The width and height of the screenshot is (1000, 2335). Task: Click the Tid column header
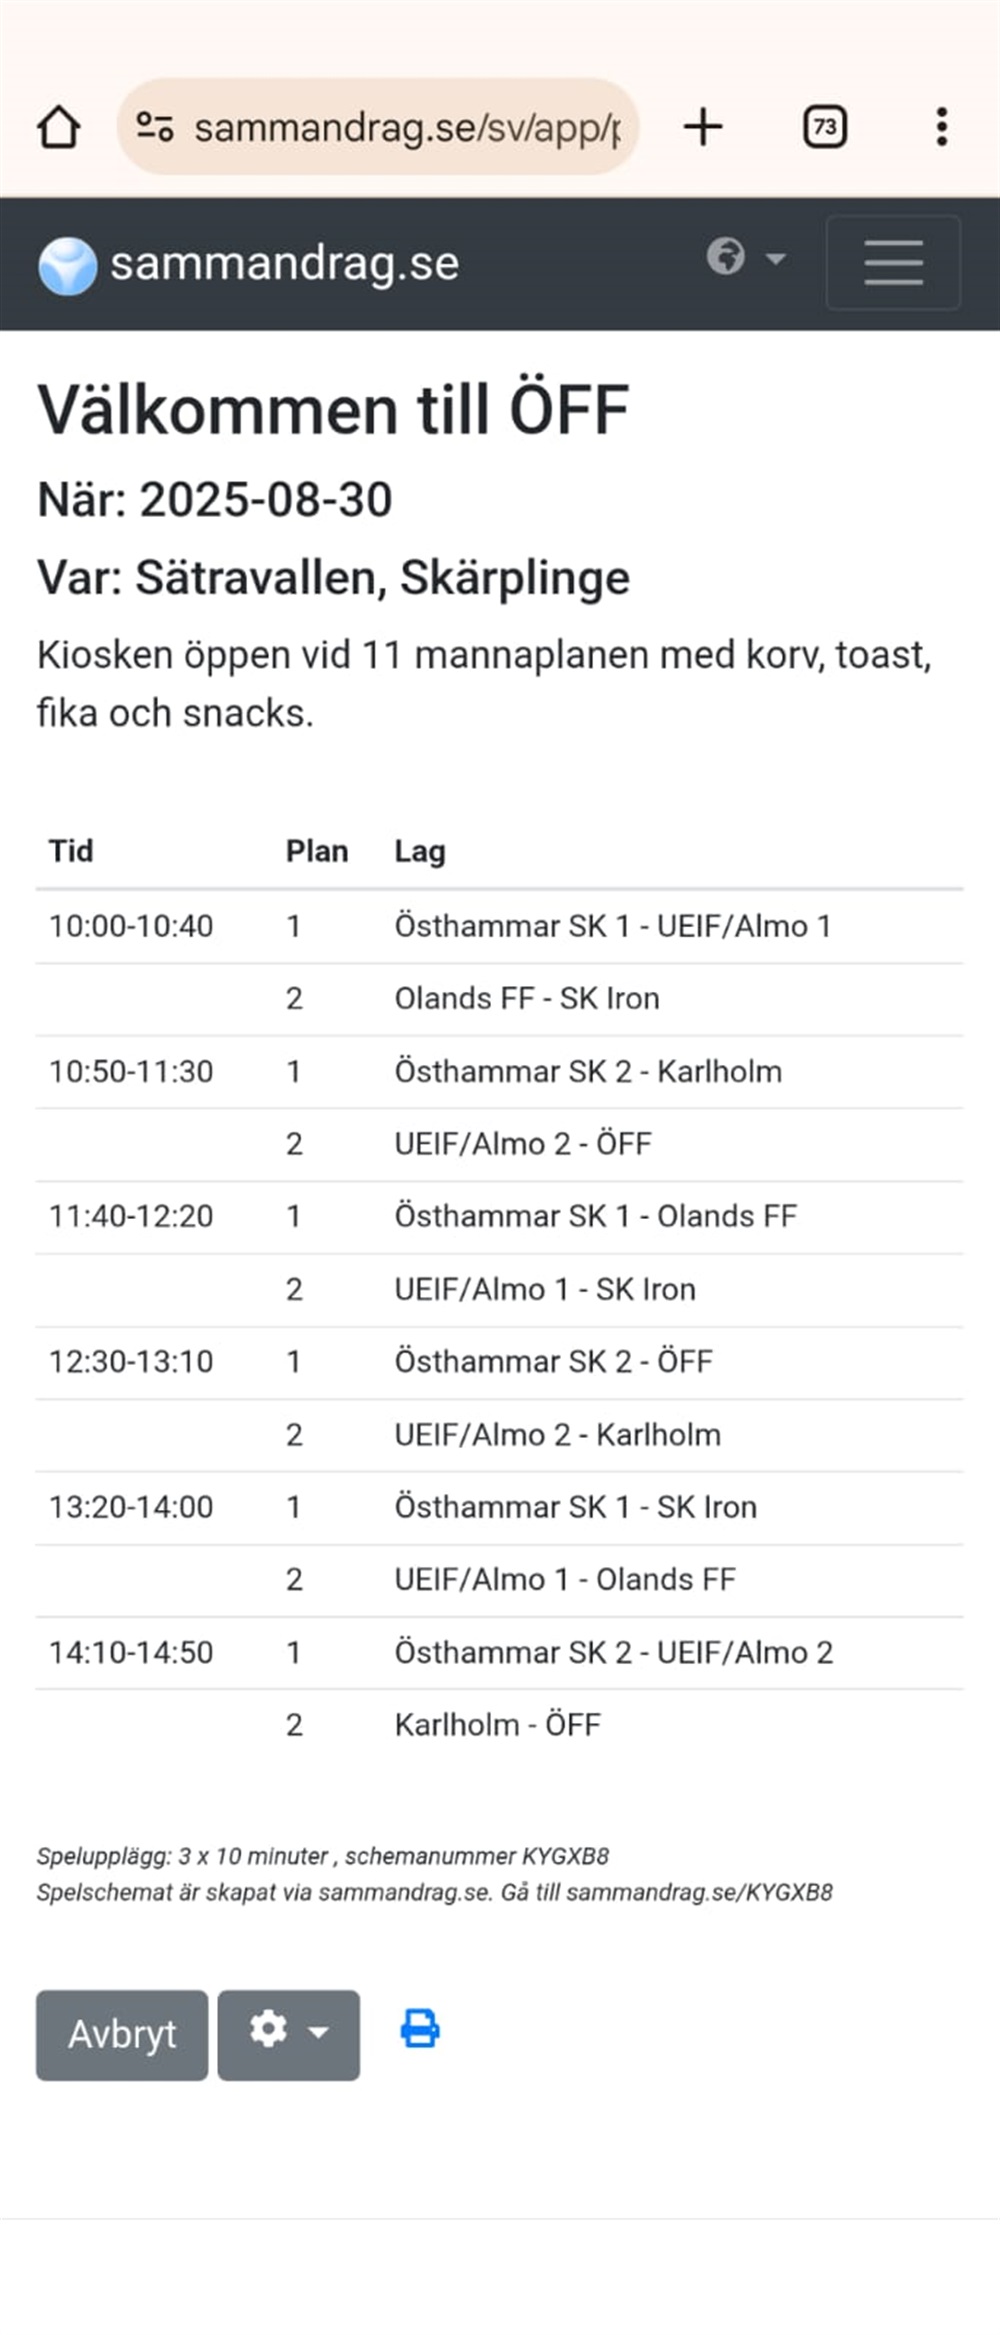71,851
